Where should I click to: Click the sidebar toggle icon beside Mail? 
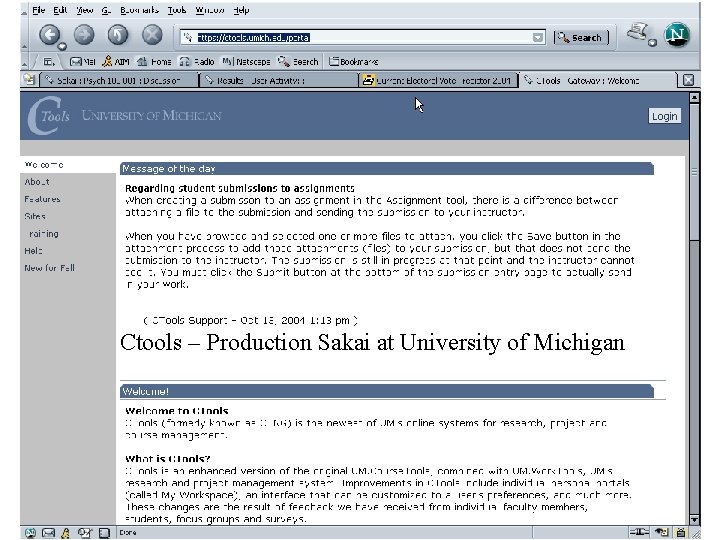49,62
